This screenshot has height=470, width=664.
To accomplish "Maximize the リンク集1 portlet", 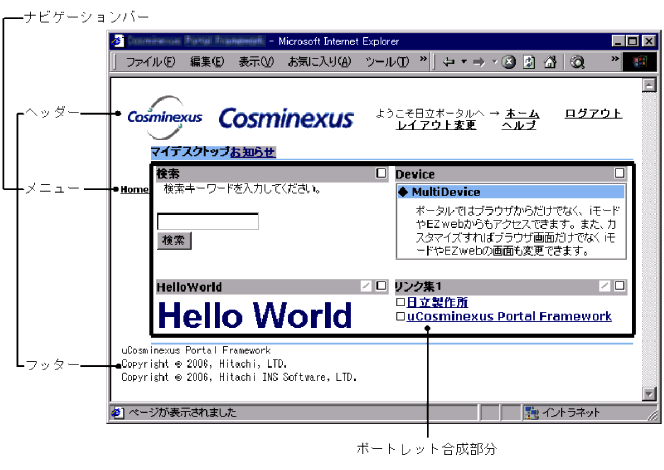I will click(x=620, y=286).
